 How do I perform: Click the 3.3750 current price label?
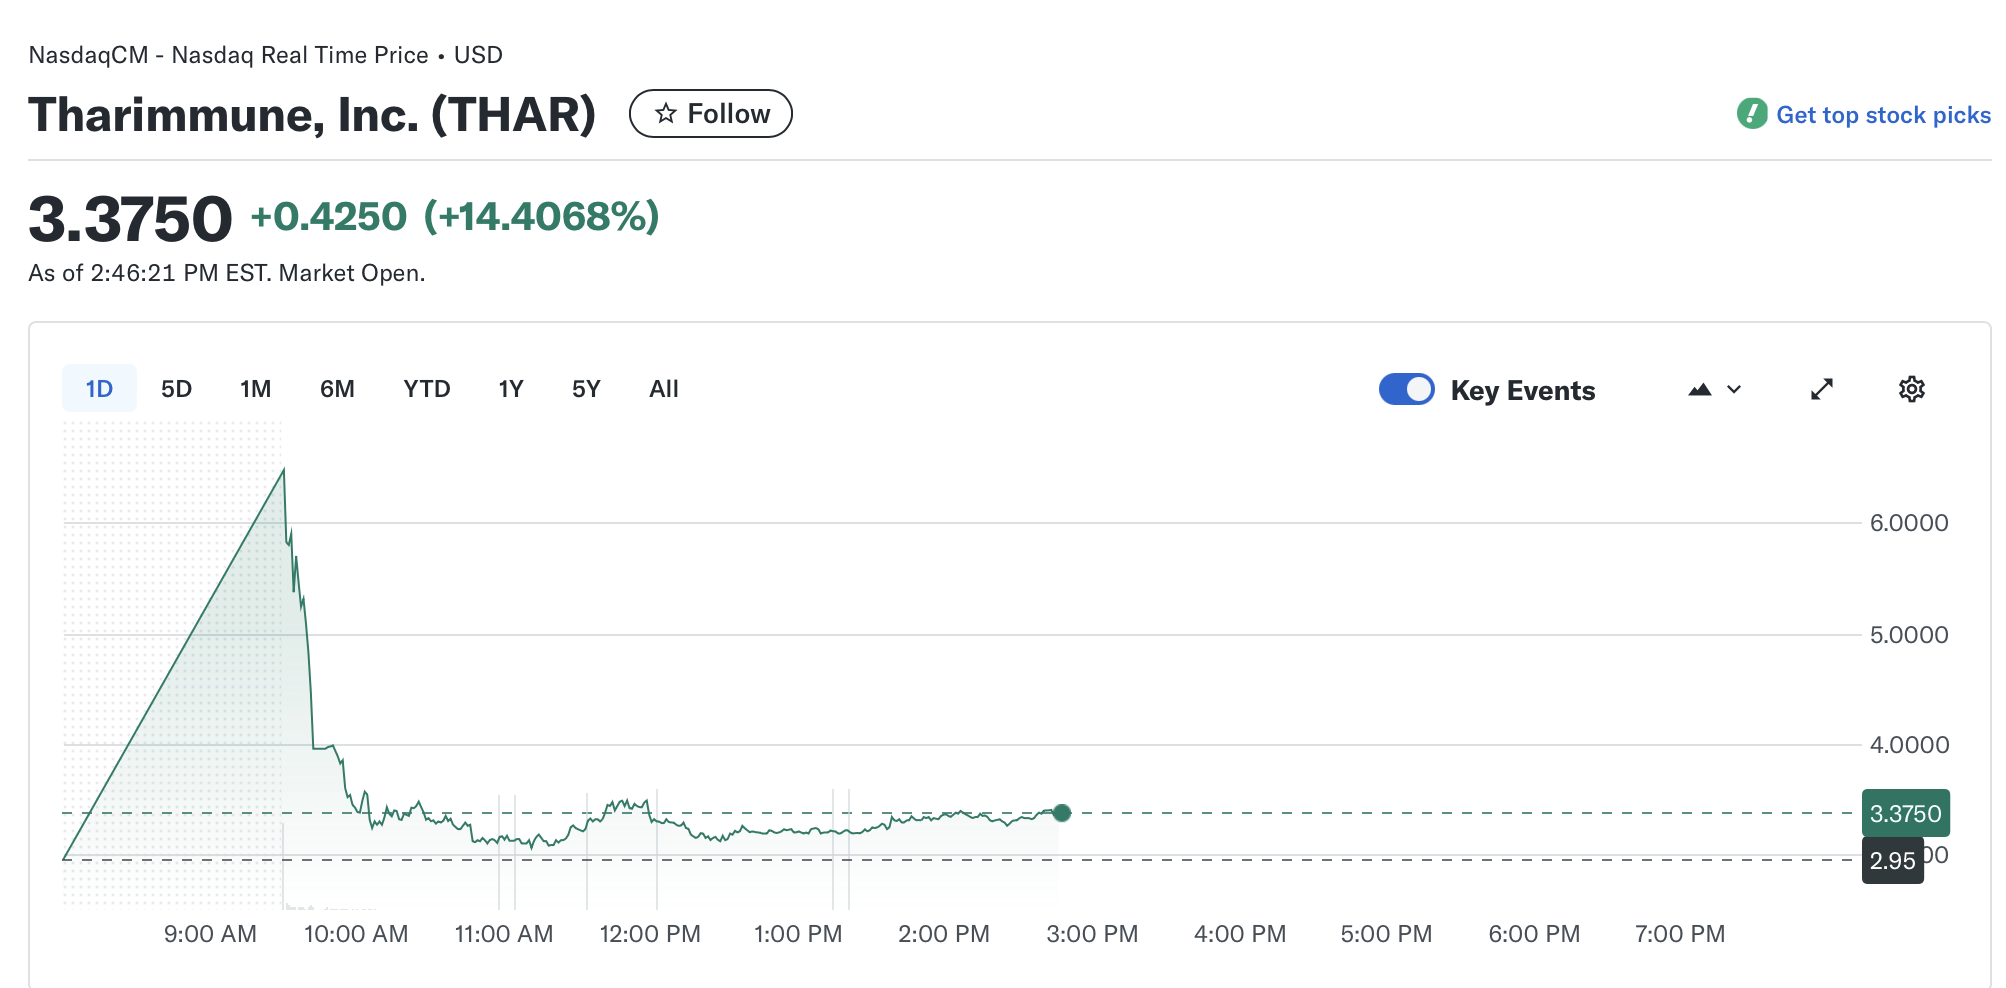coord(1904,814)
